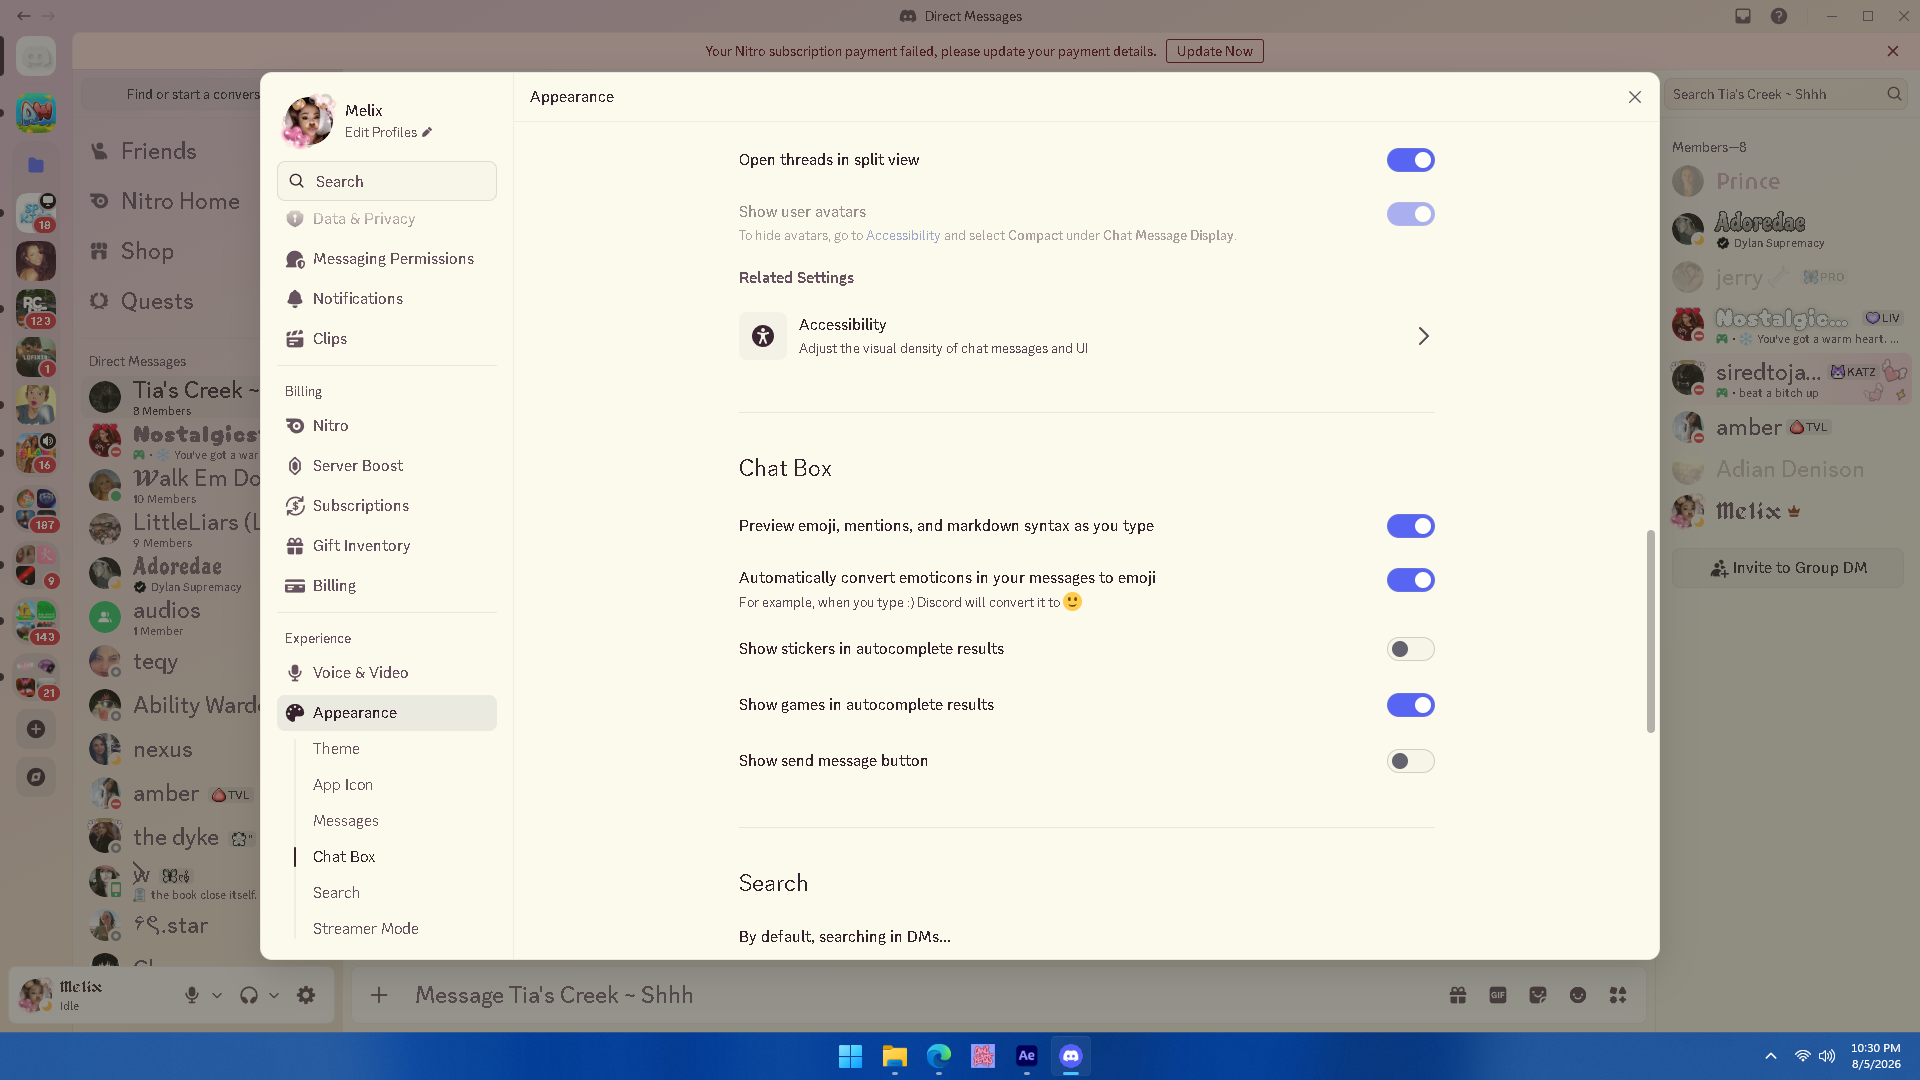Jump to Streamer Mode subsection
Viewport: 1920px width, 1080px height.
[366, 929]
